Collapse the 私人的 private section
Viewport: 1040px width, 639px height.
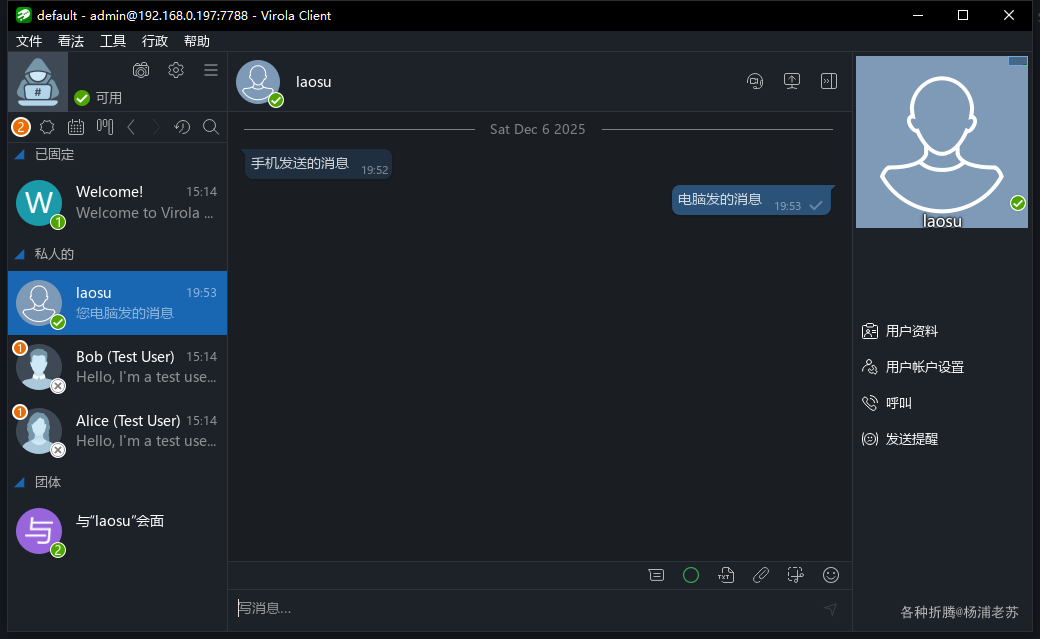(x=20, y=254)
